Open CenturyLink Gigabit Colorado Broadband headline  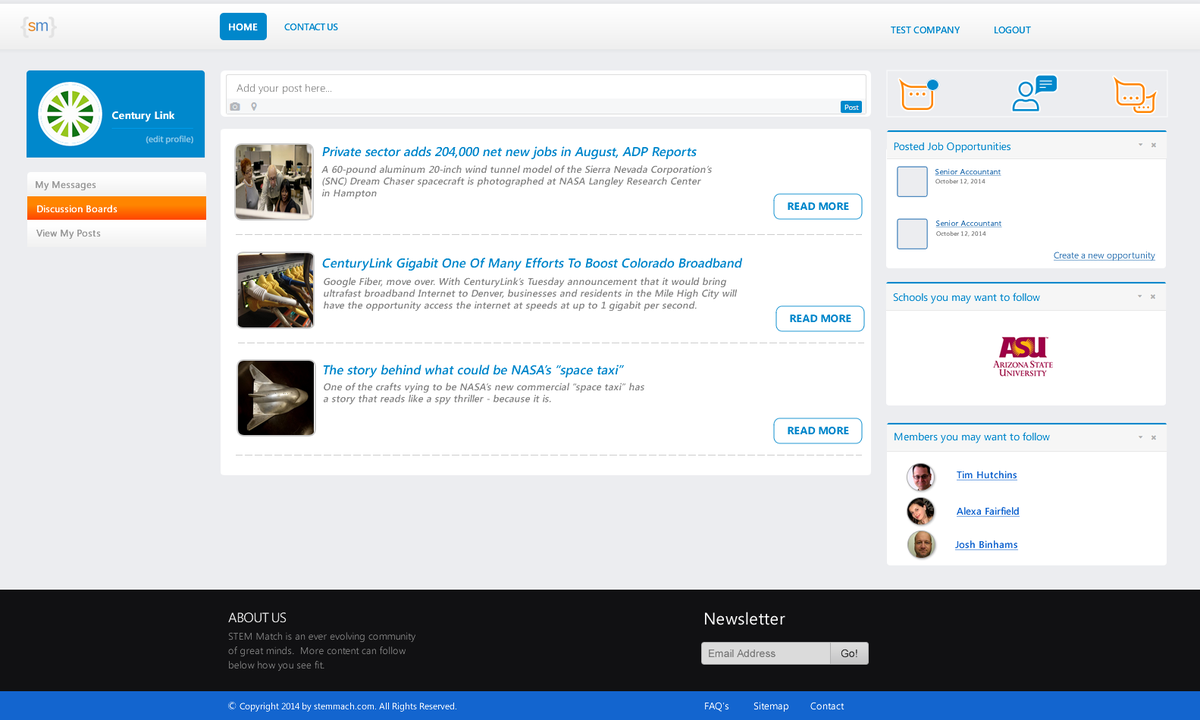532,263
